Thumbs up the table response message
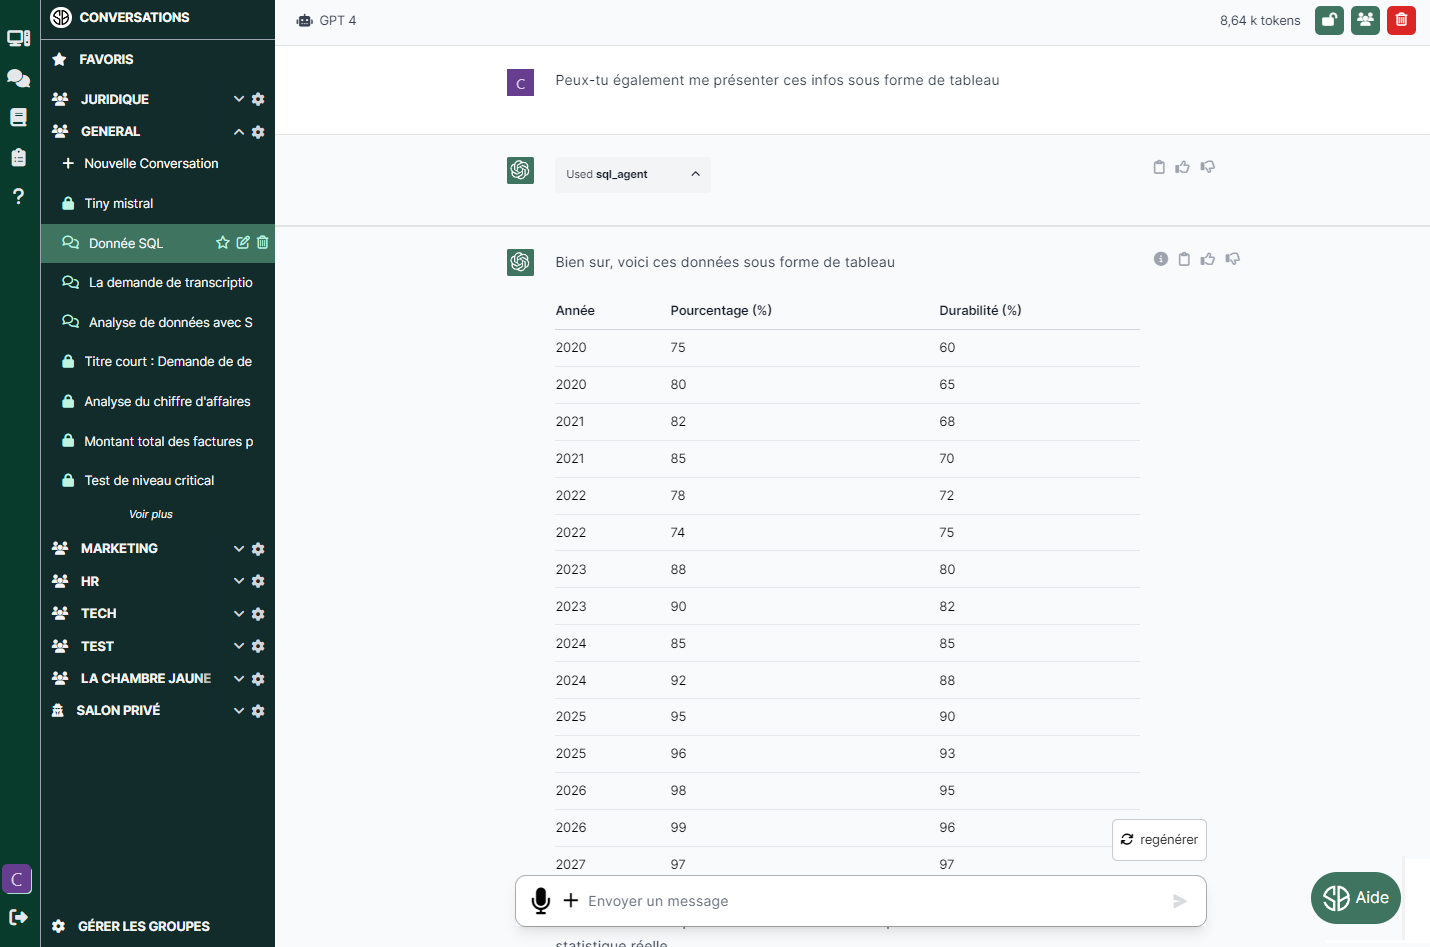Screen dimensions: 1430x947 (1208, 259)
